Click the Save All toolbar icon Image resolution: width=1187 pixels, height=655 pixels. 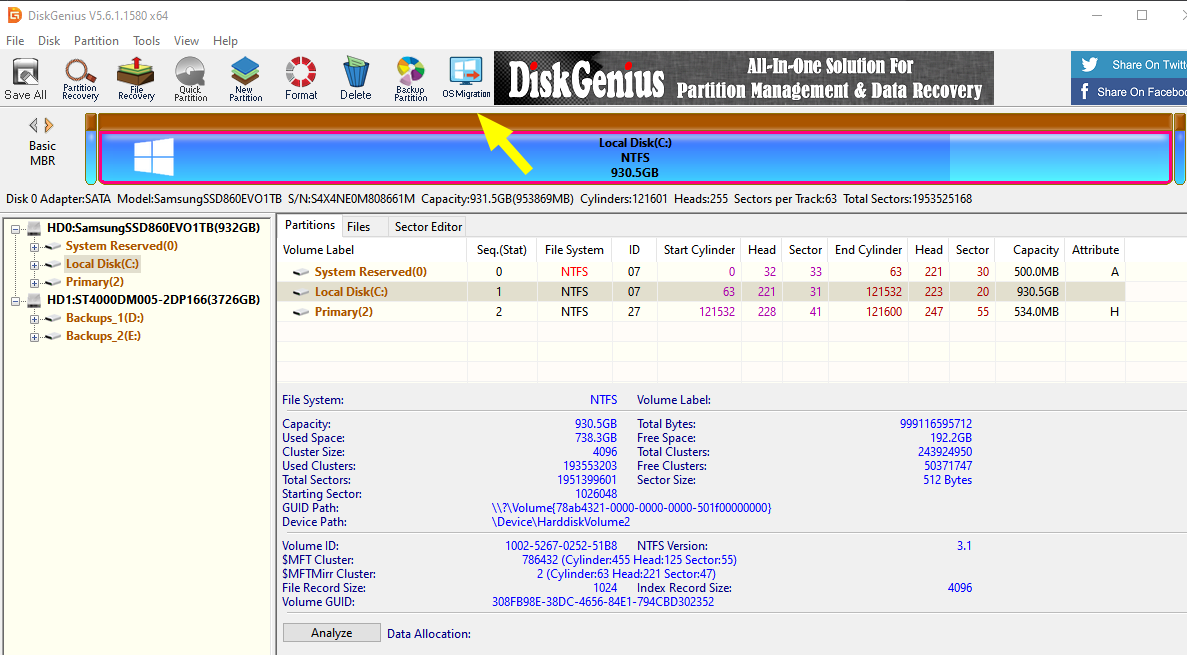26,79
